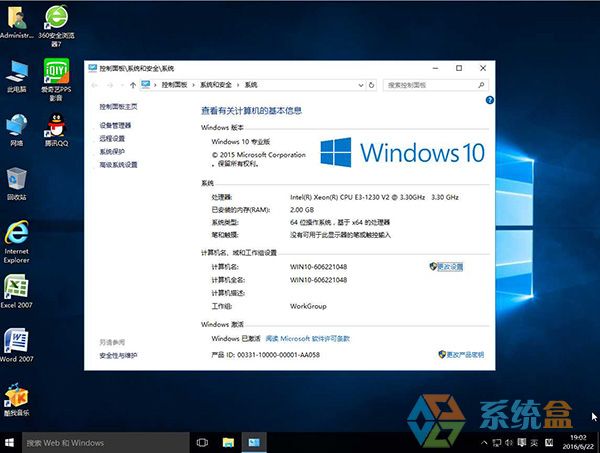The image size is (600, 453).
Task: Click the search magnifier icon
Action: (x=481, y=85)
